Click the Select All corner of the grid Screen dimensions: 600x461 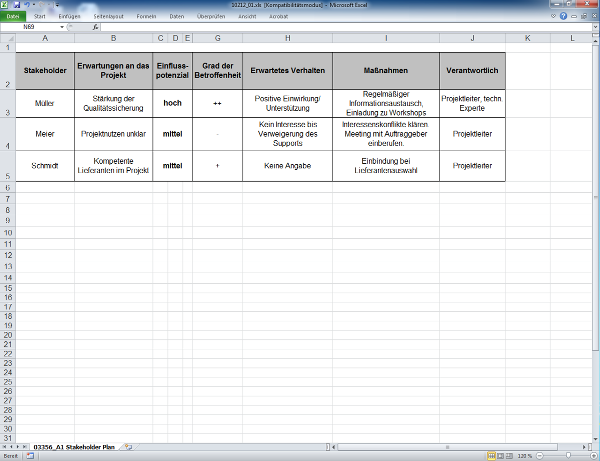point(6,38)
